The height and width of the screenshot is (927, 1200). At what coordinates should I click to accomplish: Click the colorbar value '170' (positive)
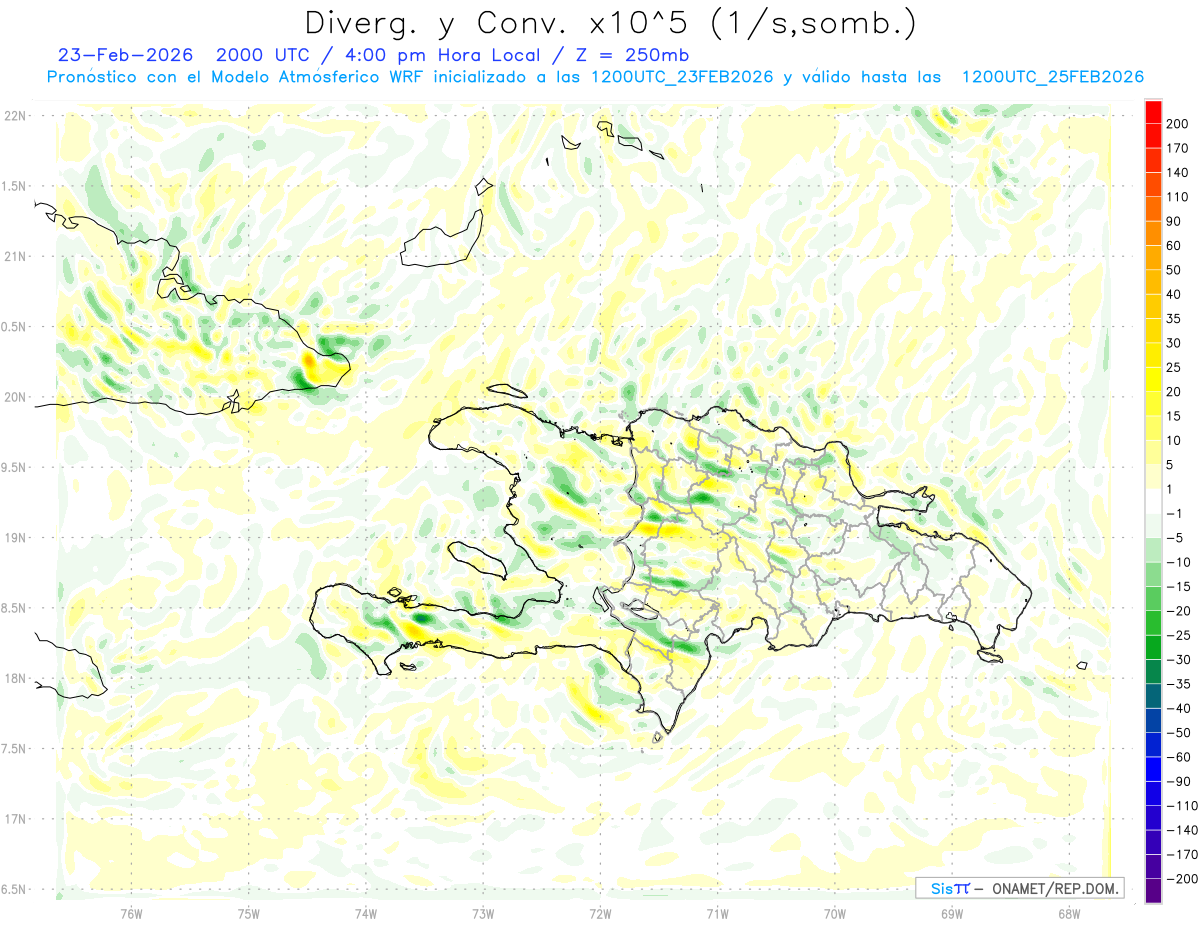(1177, 148)
